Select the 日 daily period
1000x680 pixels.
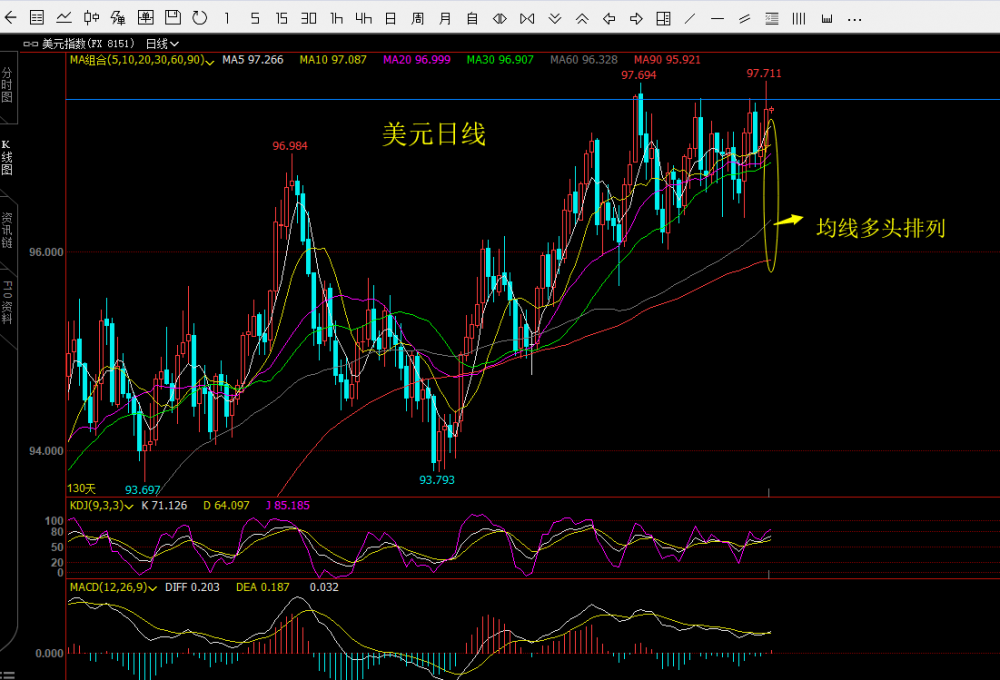[x=390, y=18]
